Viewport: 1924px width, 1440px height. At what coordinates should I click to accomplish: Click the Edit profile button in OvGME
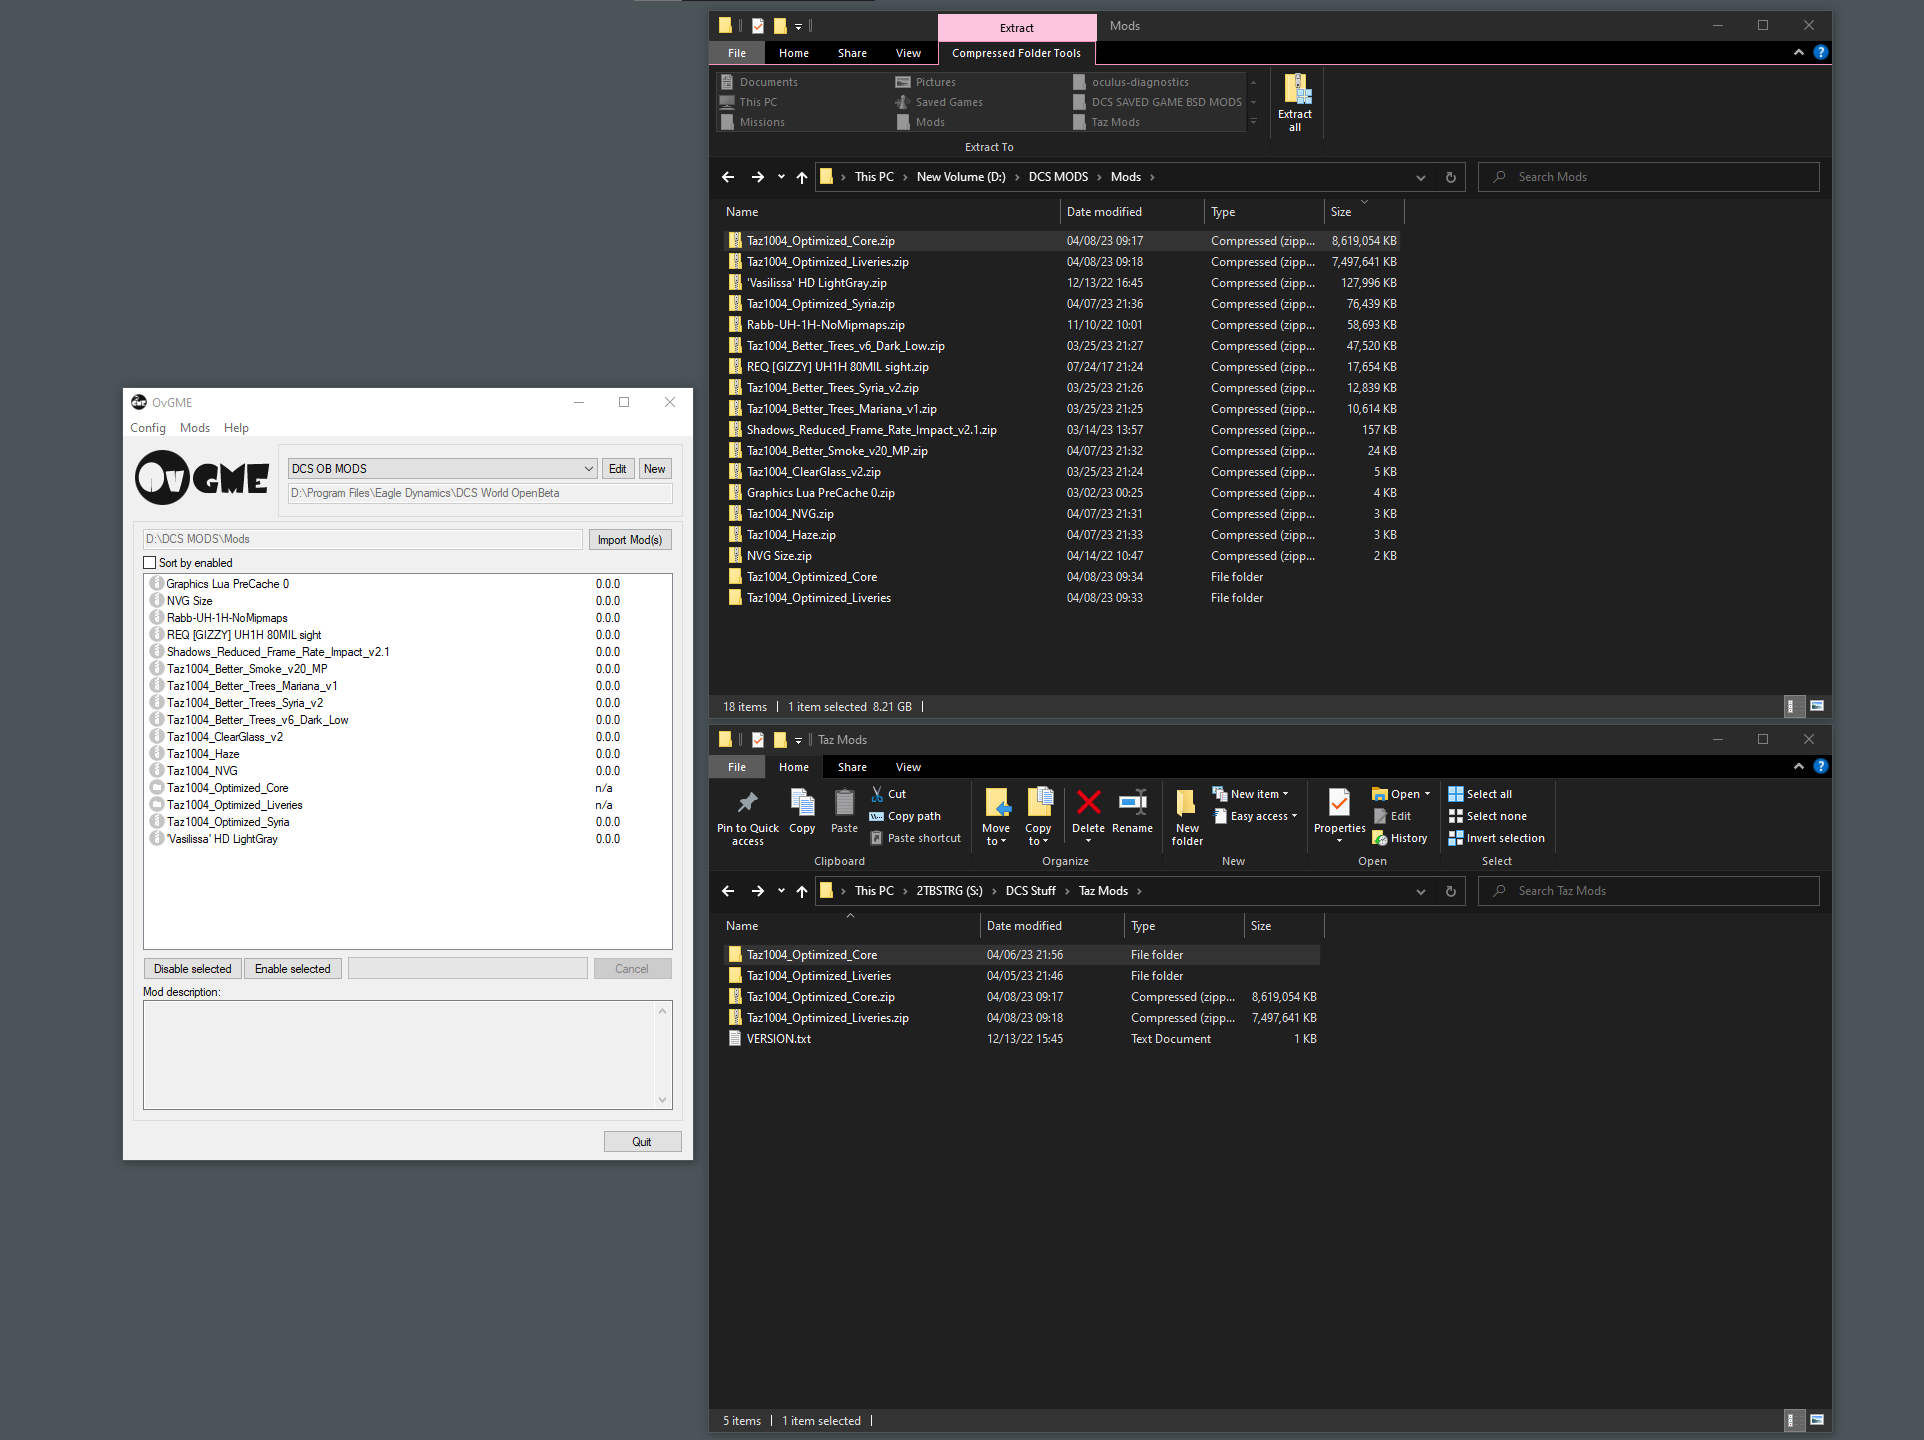618,469
